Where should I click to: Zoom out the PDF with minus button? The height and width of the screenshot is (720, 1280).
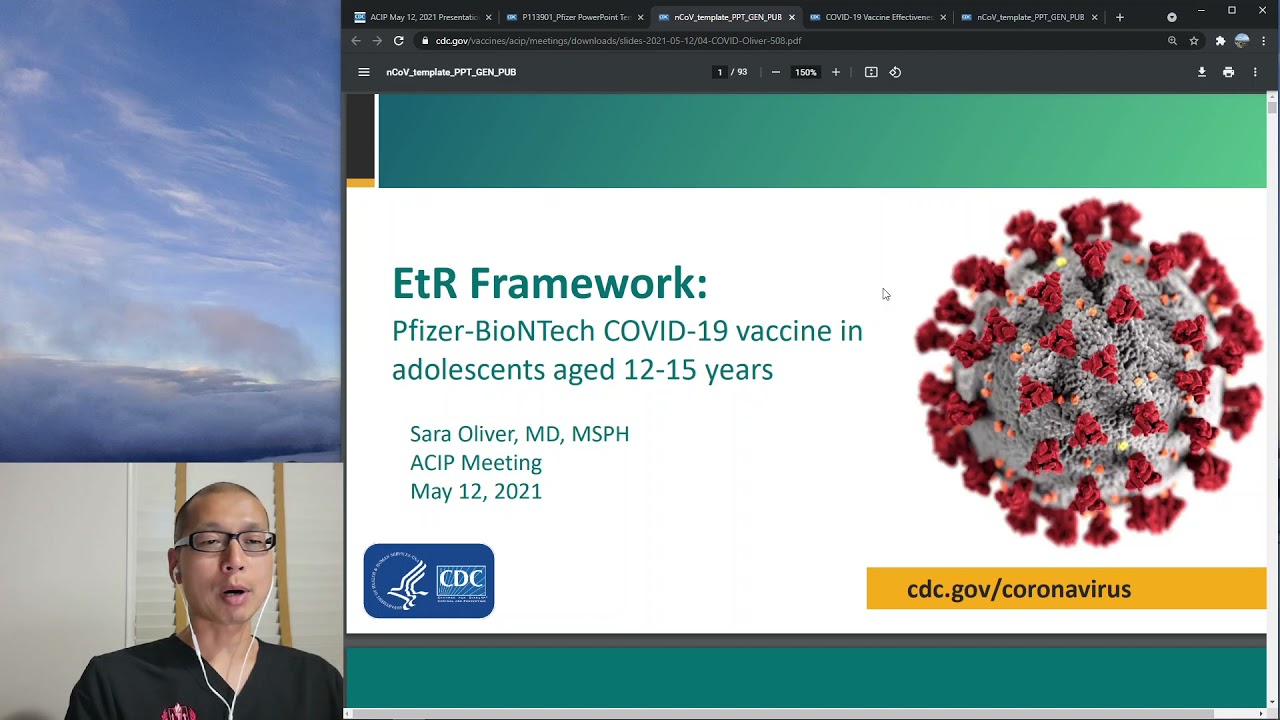coord(775,72)
